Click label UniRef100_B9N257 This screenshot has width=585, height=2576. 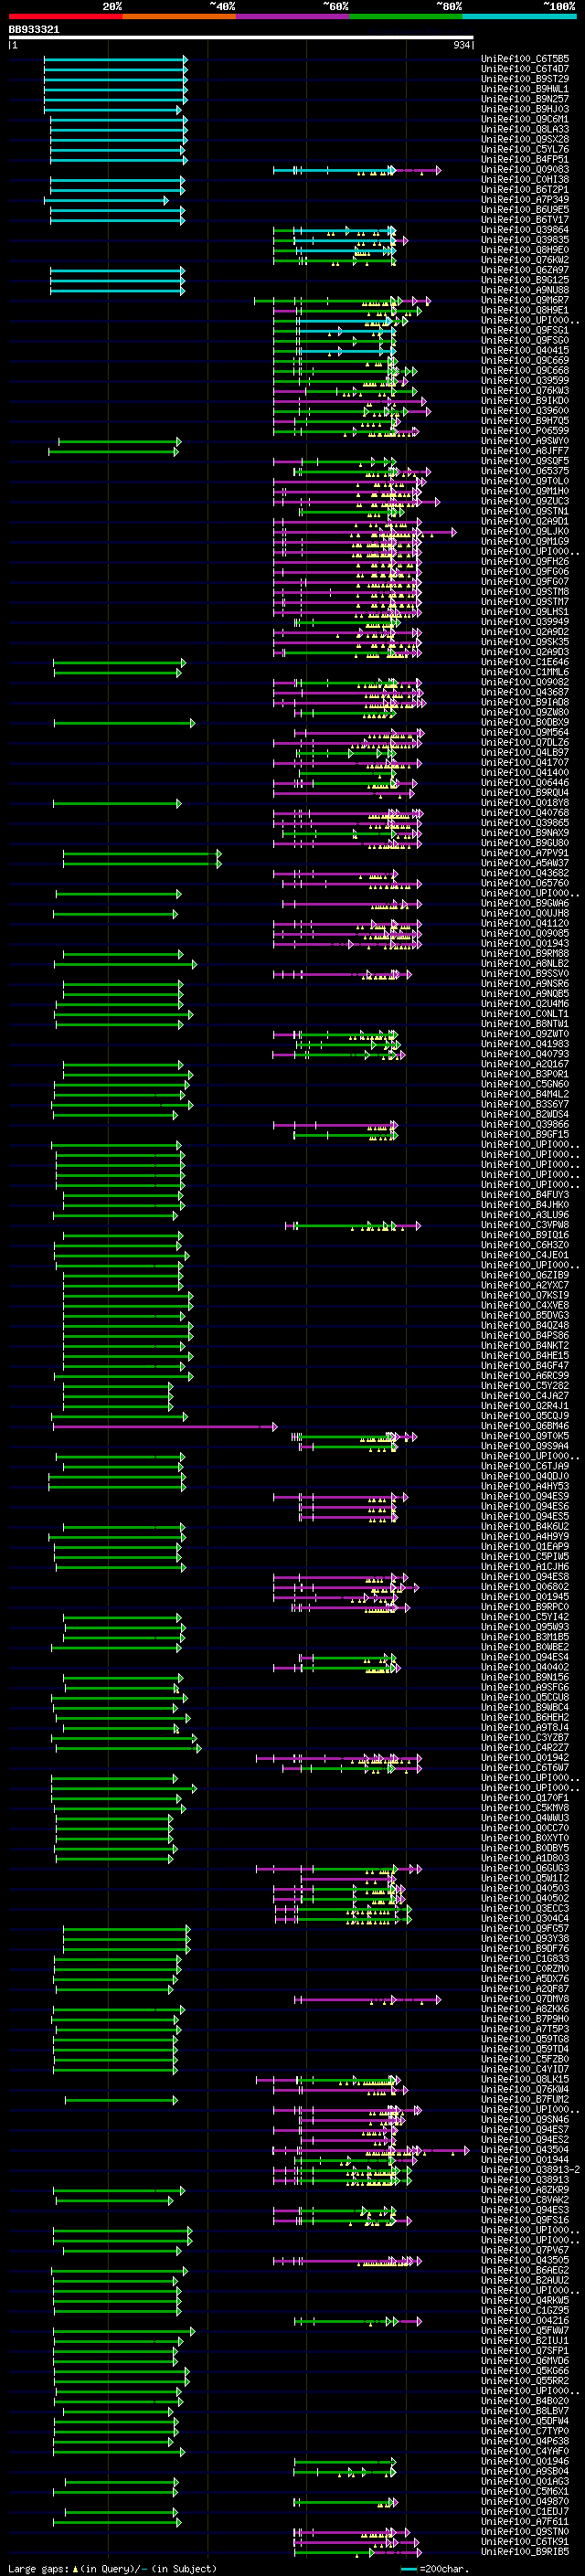[525, 99]
